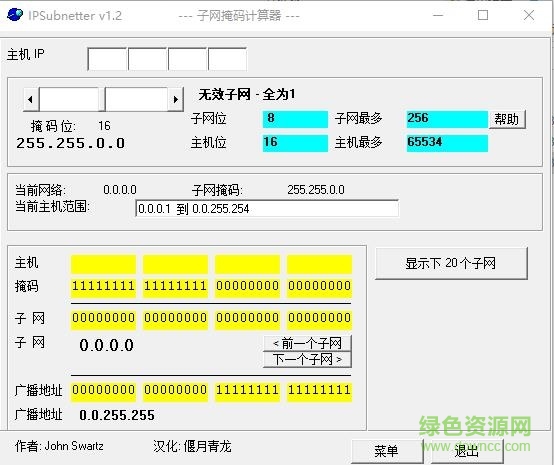Click the subnet mask value 255.255.0.0
The image size is (554, 465).
coord(316,190)
